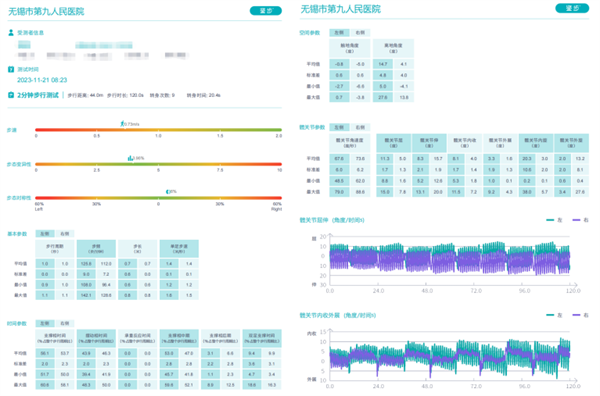600x396 pixels.
Task: Click the bar chart marker on 步态变异性 scale
Action: 130,158
